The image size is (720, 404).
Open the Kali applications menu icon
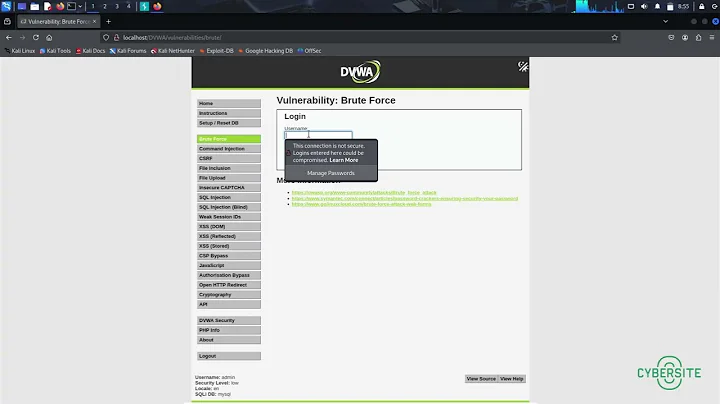point(6,6)
